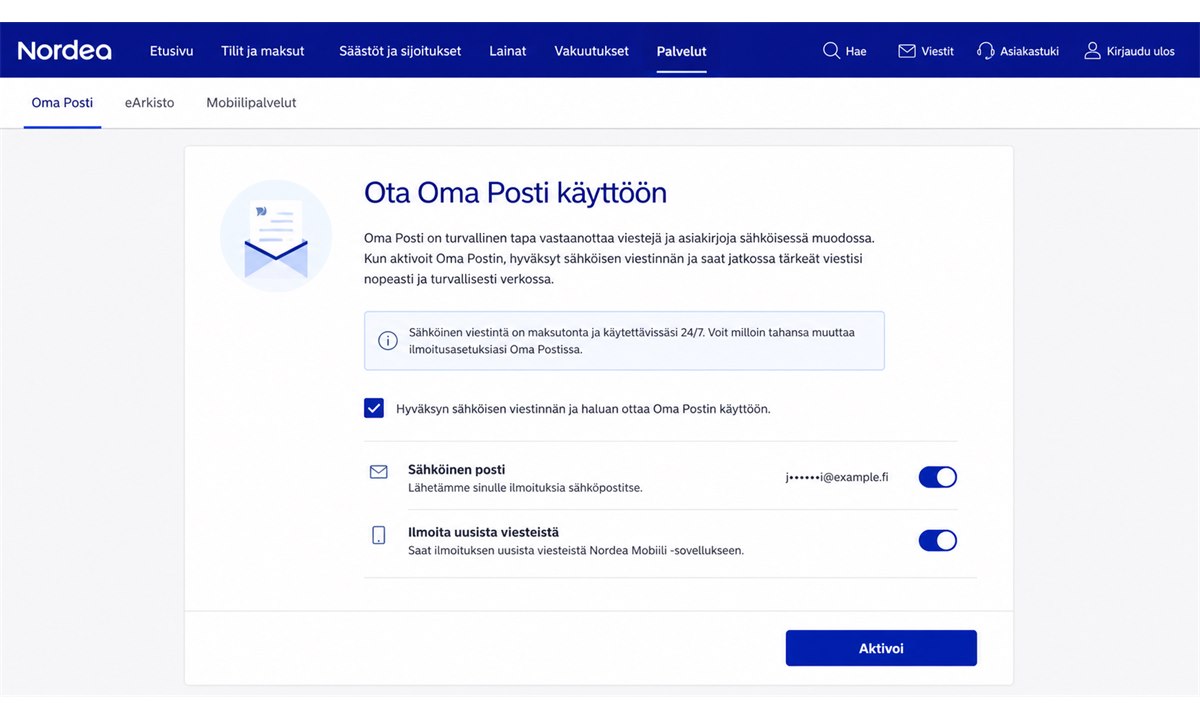Click the Nordea Mobiili notification description text

[576, 551]
